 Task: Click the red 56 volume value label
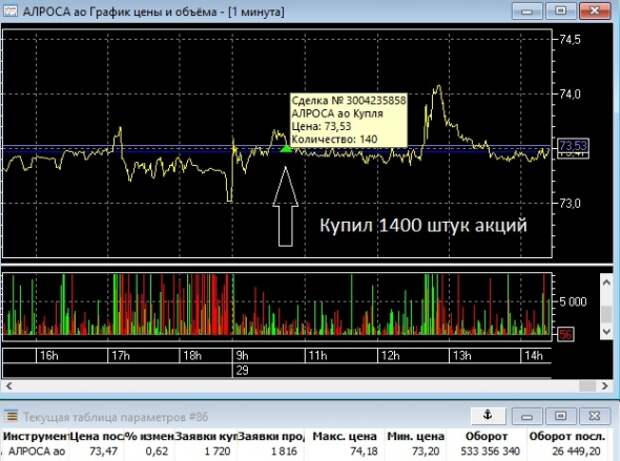click(x=565, y=334)
